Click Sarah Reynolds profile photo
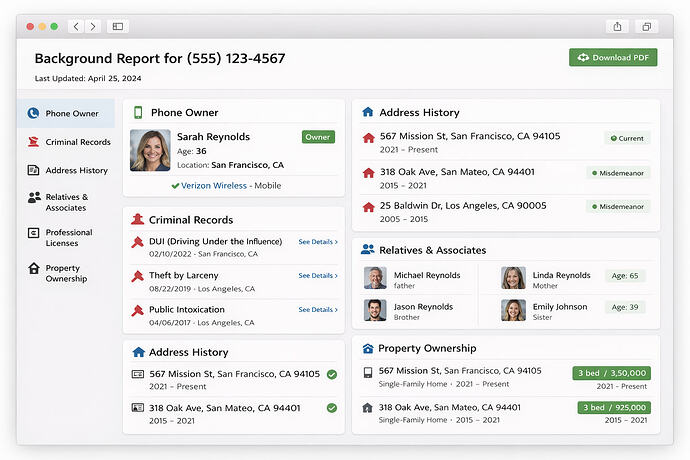The height and width of the screenshot is (460, 690). (x=150, y=151)
